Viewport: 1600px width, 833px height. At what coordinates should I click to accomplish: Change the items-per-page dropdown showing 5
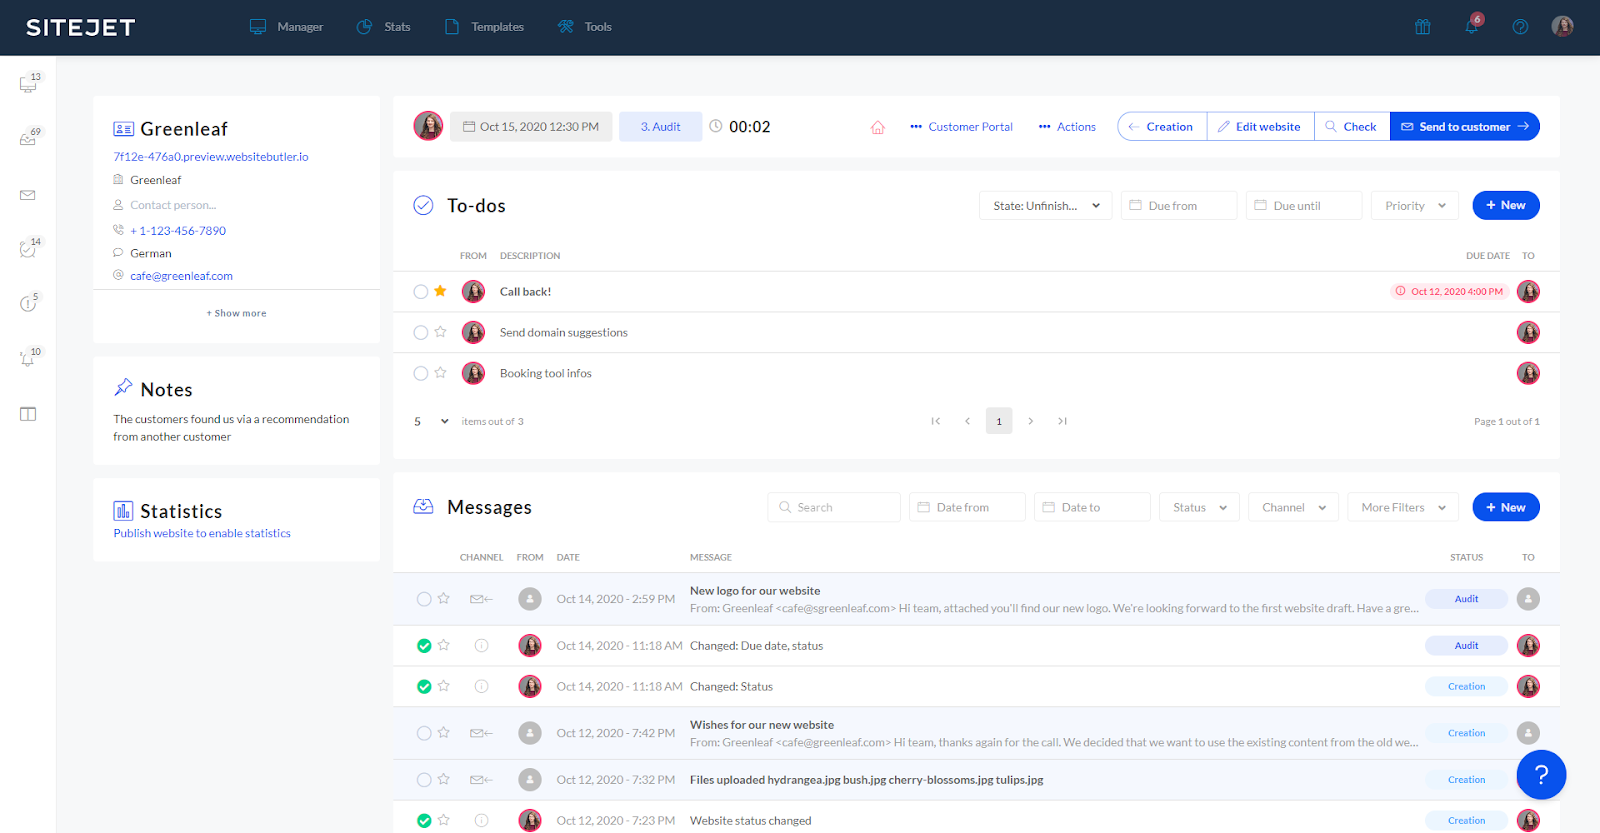(431, 421)
